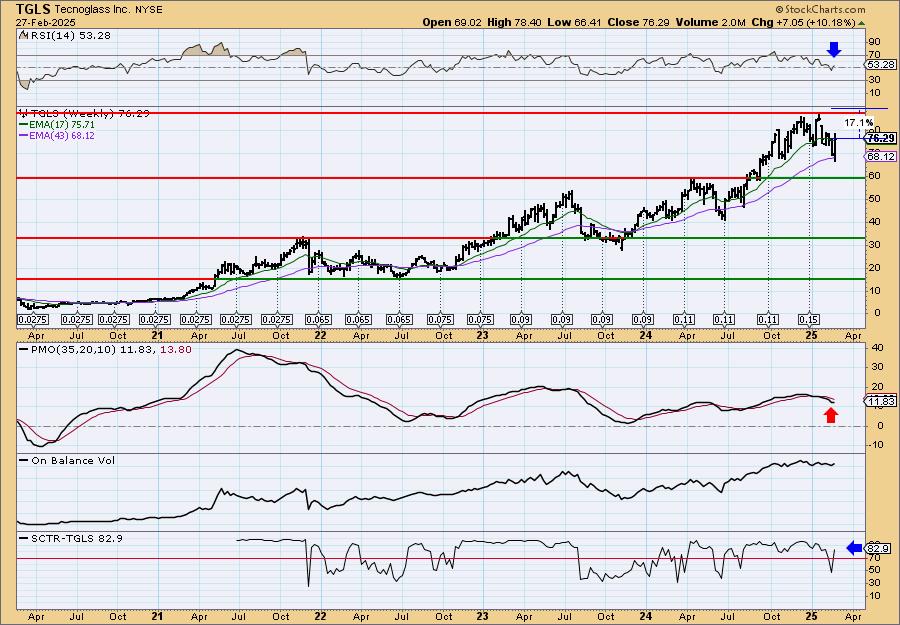Click the 90 level on RSI axis

pyautogui.click(x=875, y=42)
